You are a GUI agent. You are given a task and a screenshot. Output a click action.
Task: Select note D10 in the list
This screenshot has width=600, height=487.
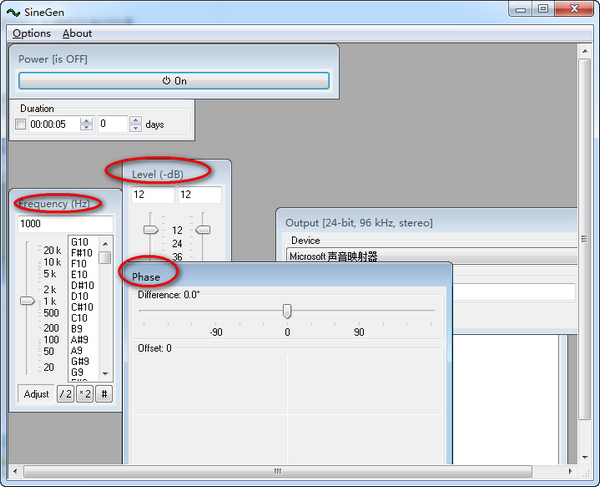coord(80,296)
